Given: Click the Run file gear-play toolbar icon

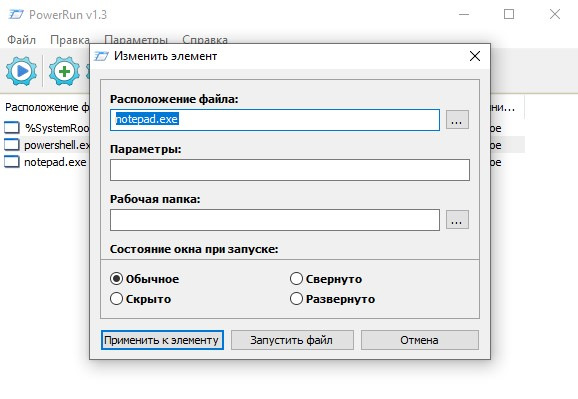Looking at the screenshot, I should coord(21,71).
